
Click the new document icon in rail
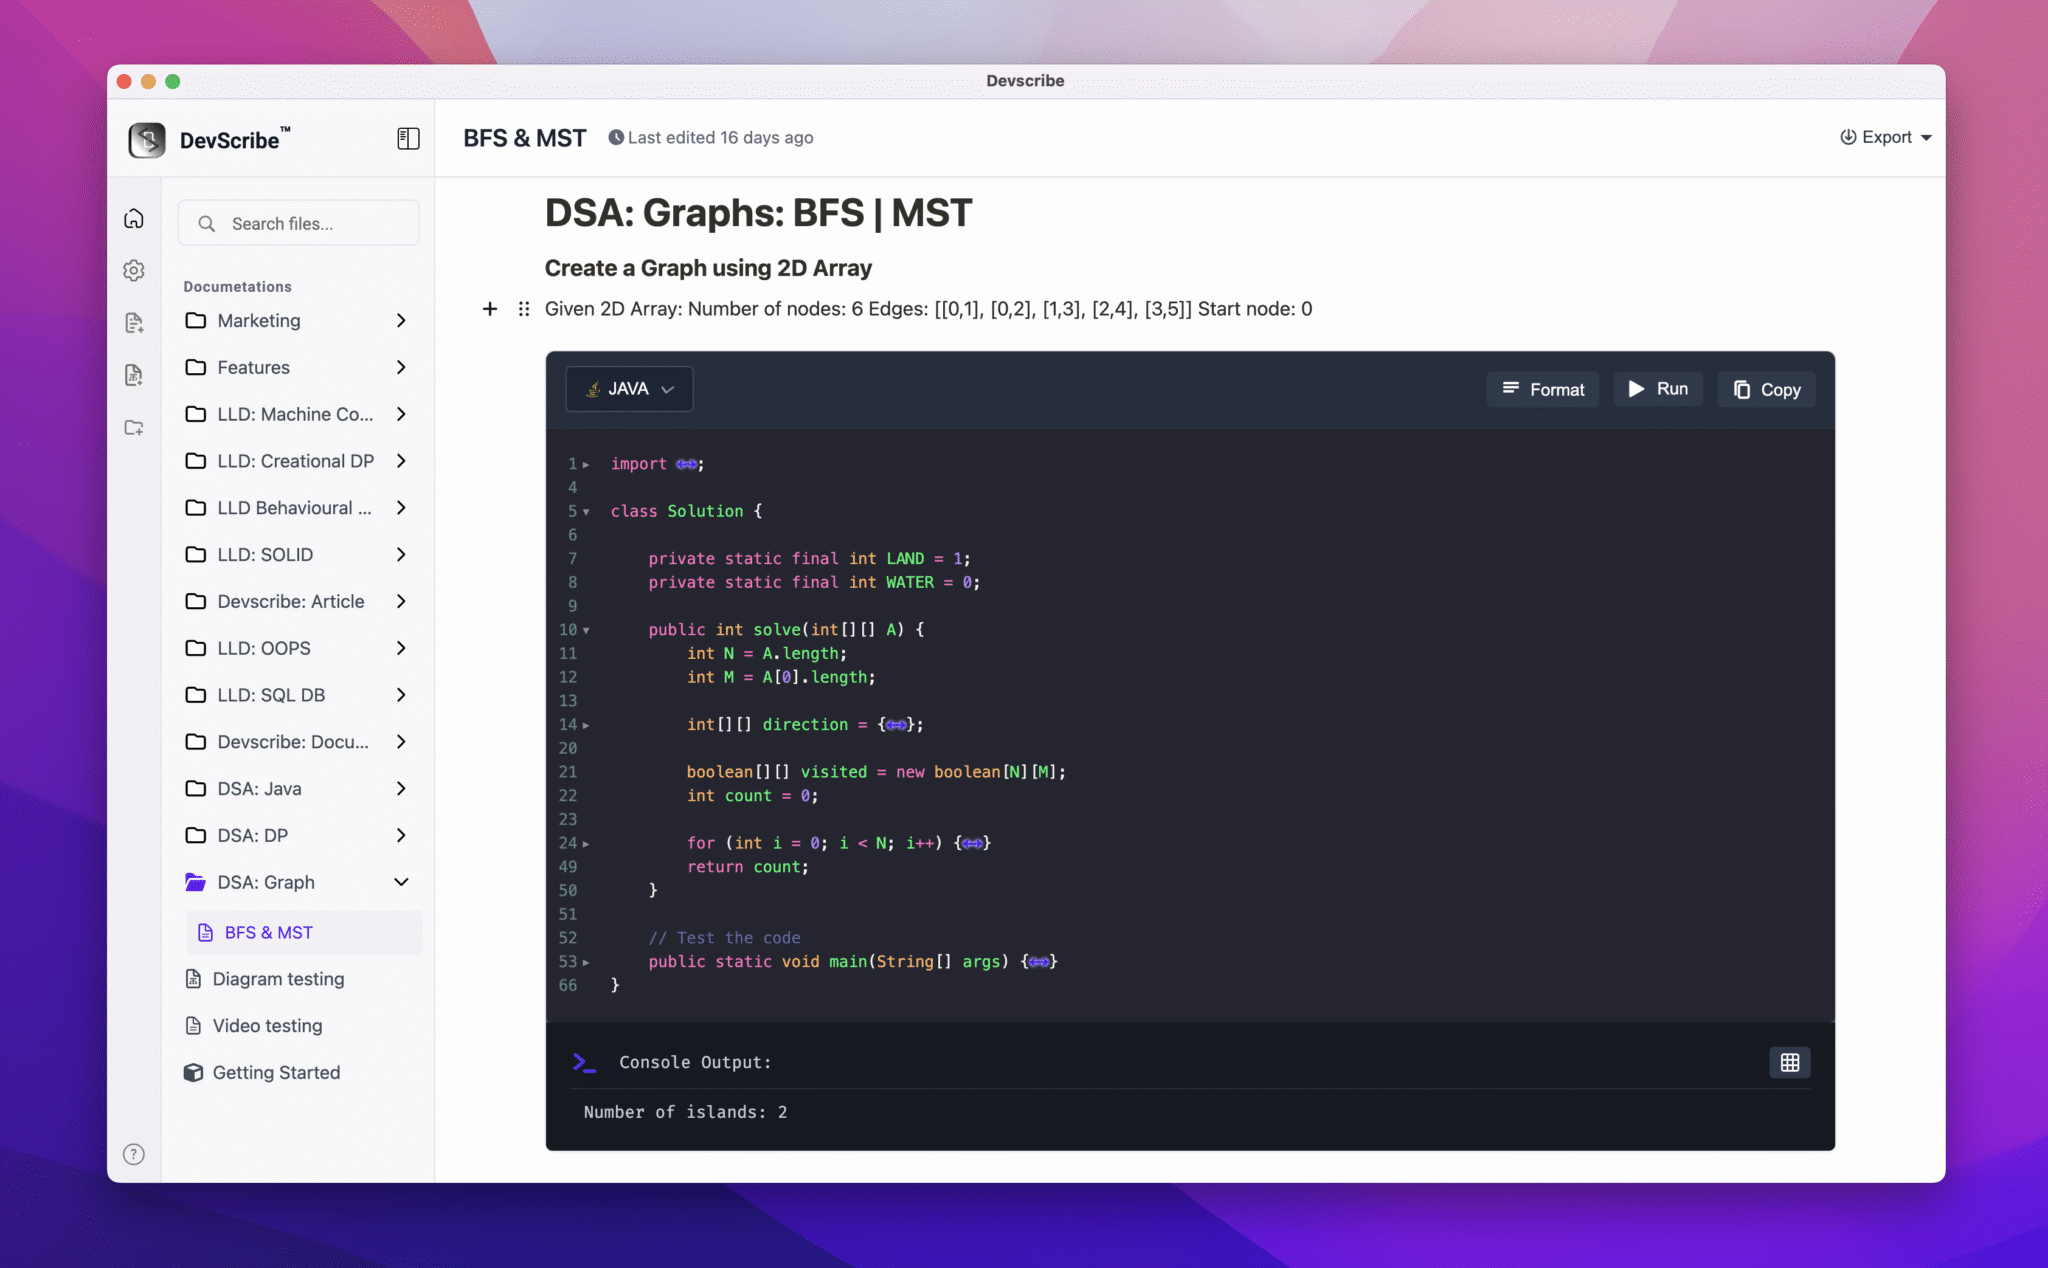coord(134,322)
